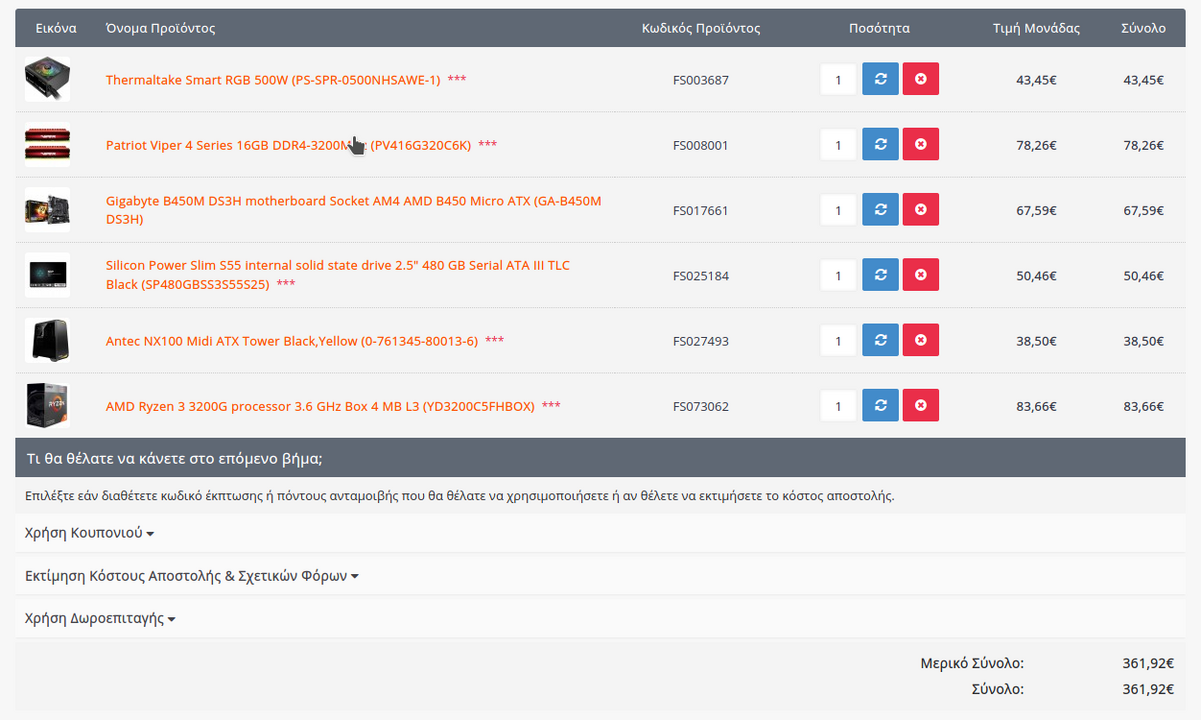Open Thermaltake power supply product image
This screenshot has width=1201, height=720.
tap(47, 79)
